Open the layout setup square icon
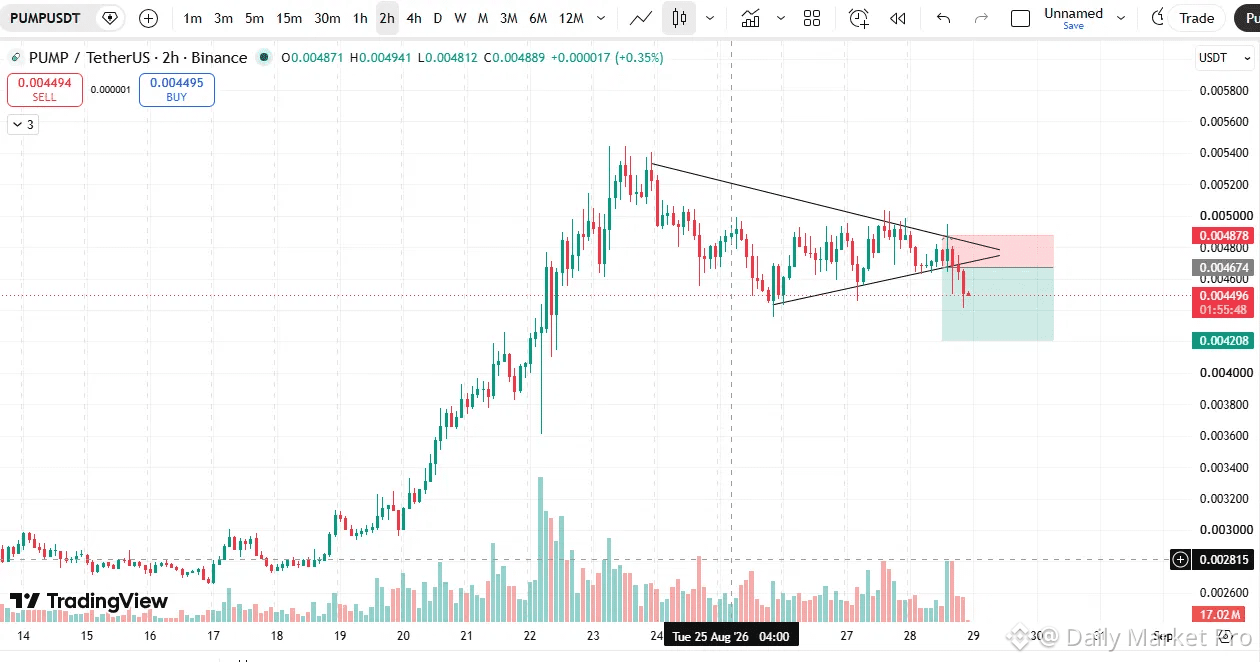1260x662 pixels. (x=1021, y=18)
